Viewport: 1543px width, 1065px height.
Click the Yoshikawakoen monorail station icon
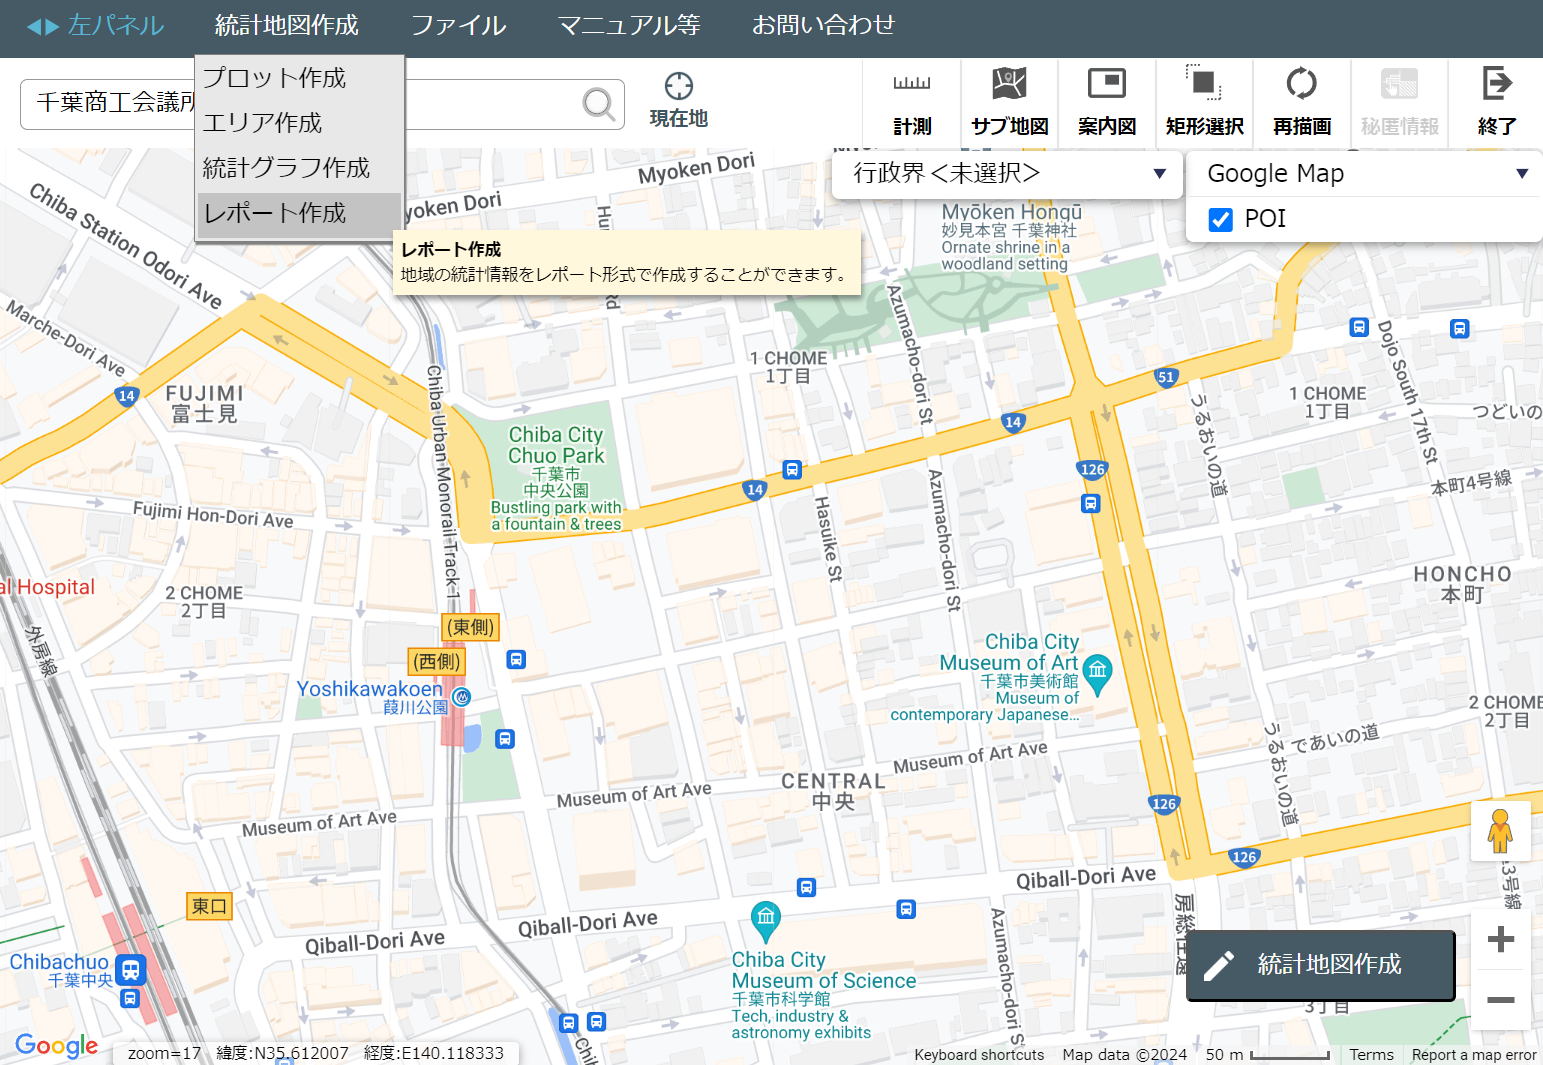pos(461,697)
